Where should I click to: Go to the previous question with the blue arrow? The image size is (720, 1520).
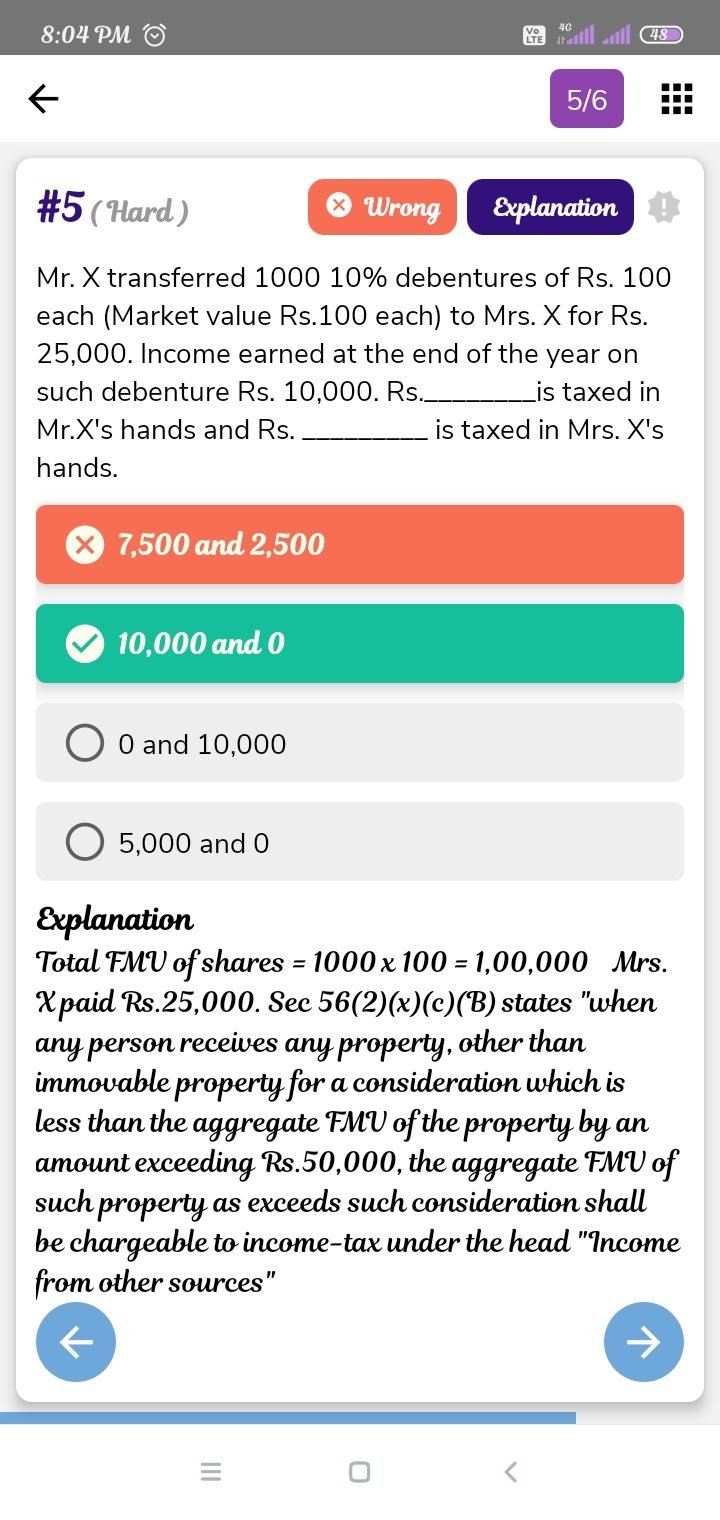[76, 1342]
